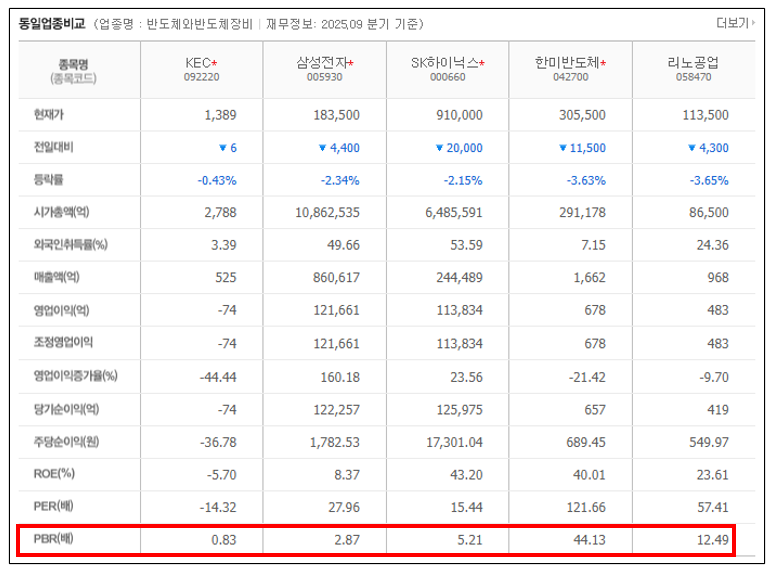
Task: Select 리노공업 current price 113,500
Action: pos(705,115)
